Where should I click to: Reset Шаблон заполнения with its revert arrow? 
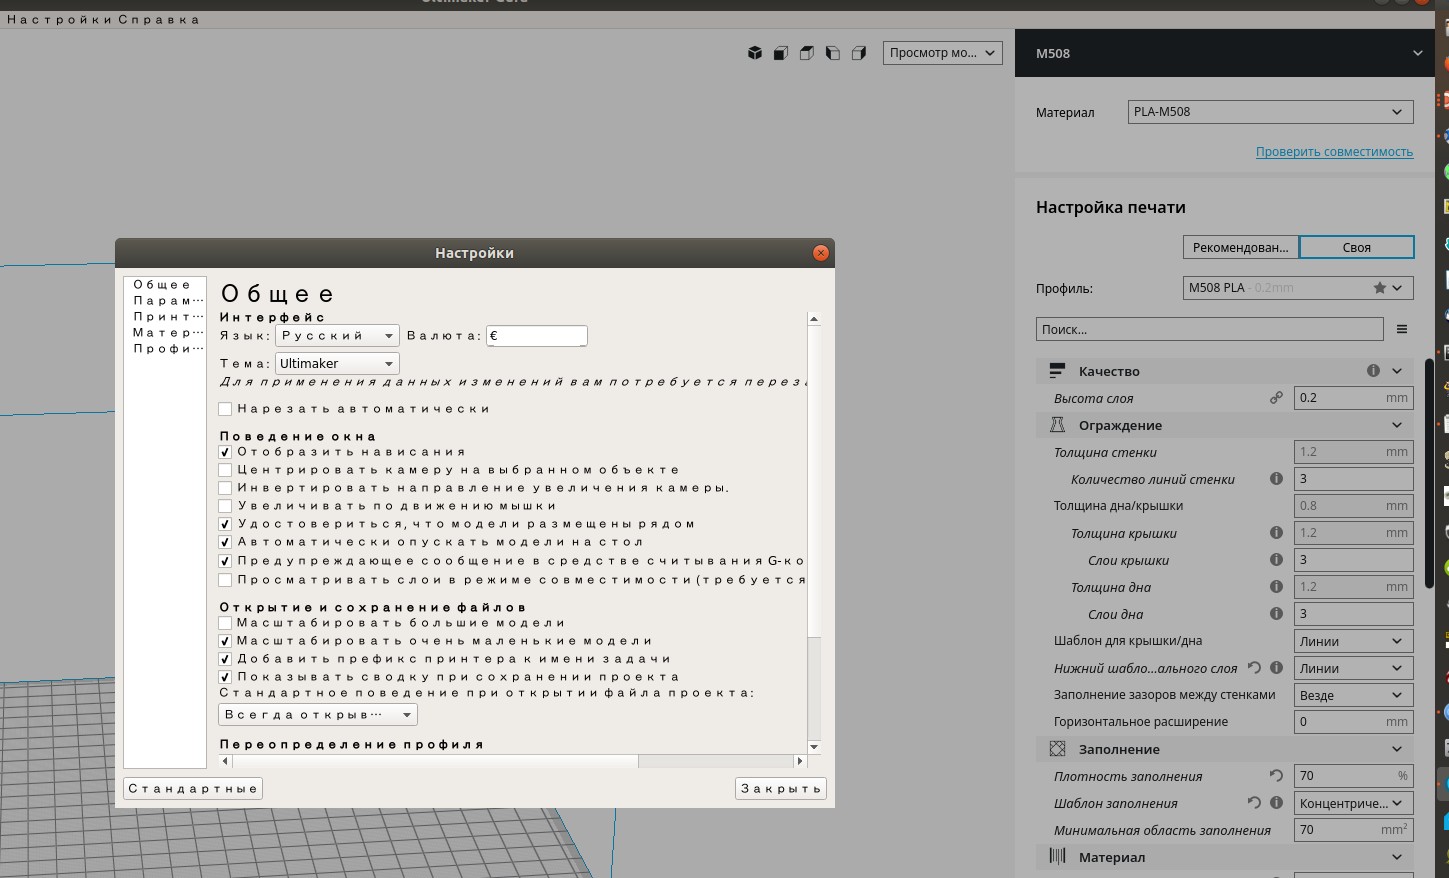1255,803
